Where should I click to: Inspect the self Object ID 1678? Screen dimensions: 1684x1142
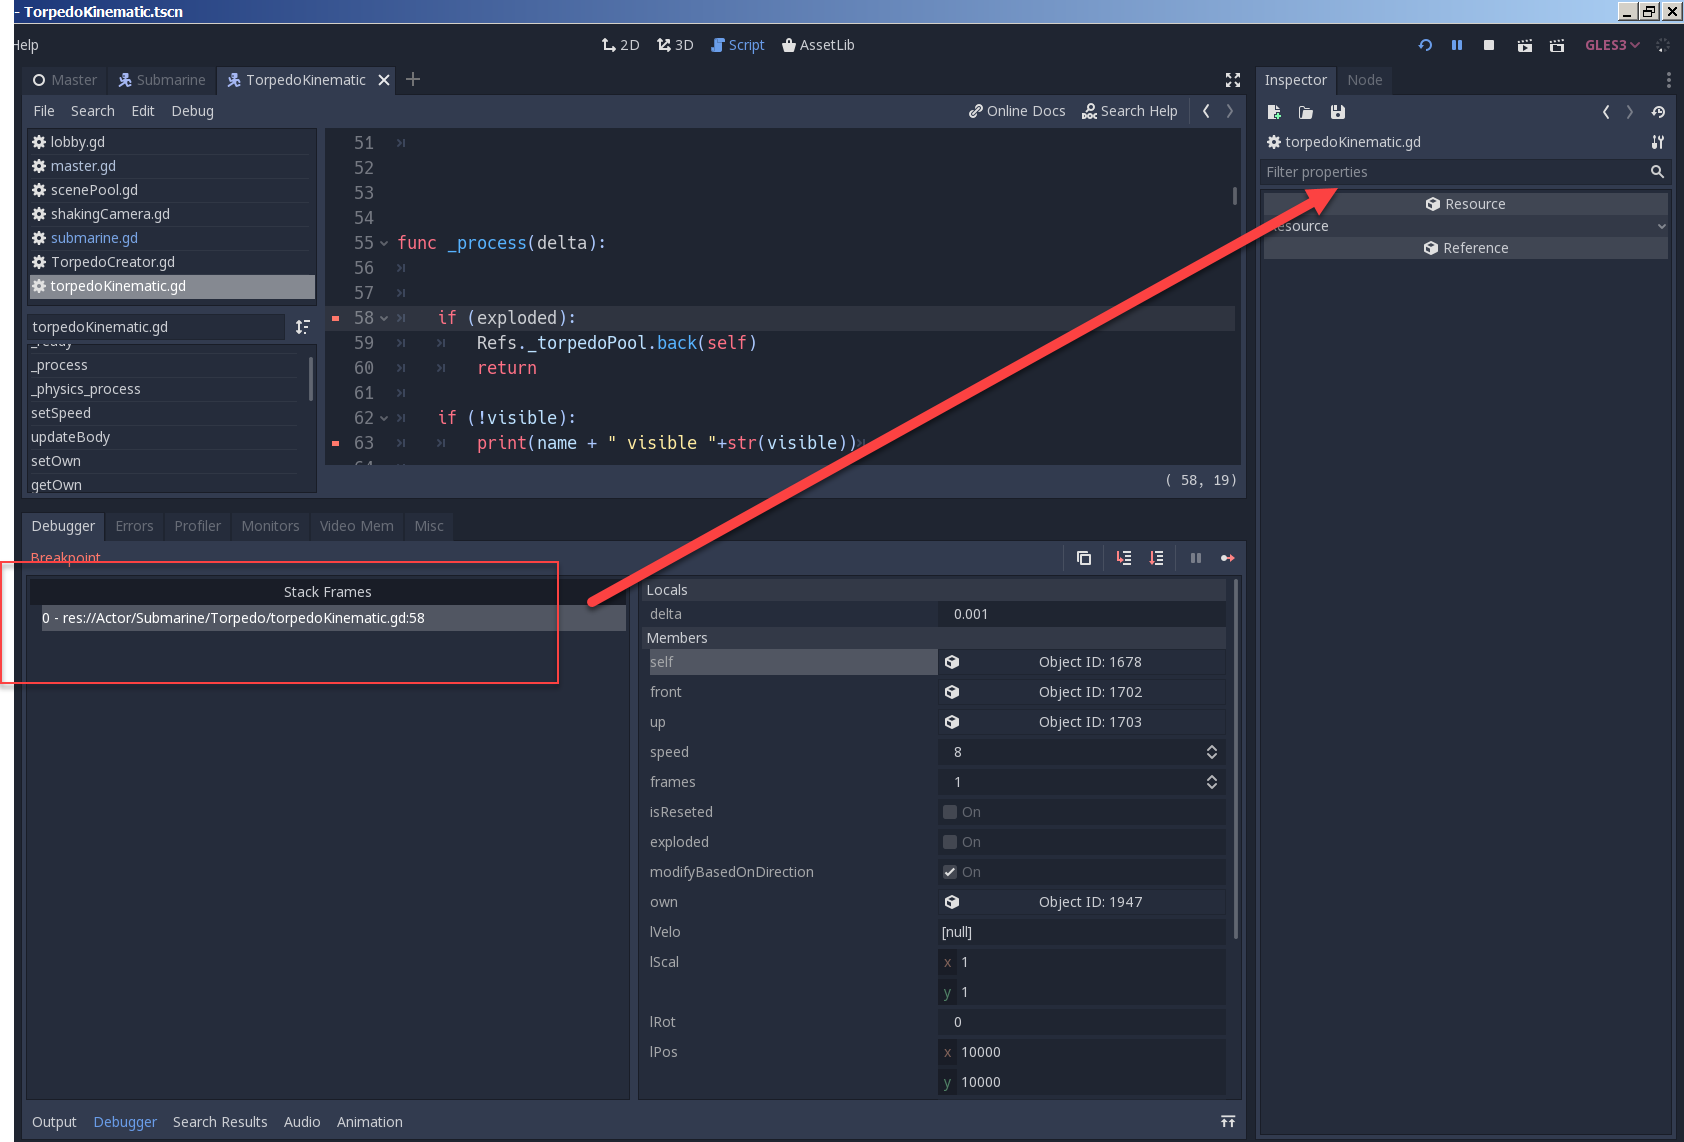pos(1082,662)
